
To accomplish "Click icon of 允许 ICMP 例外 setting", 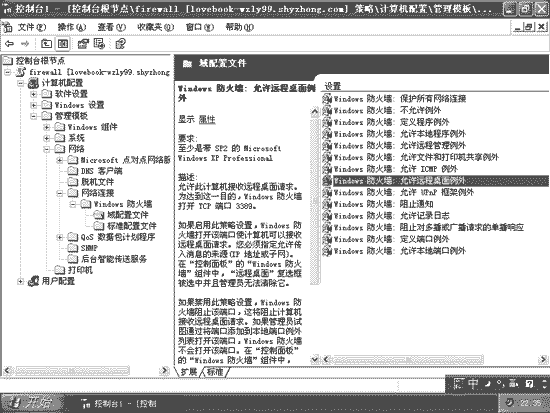I will click(327, 169).
